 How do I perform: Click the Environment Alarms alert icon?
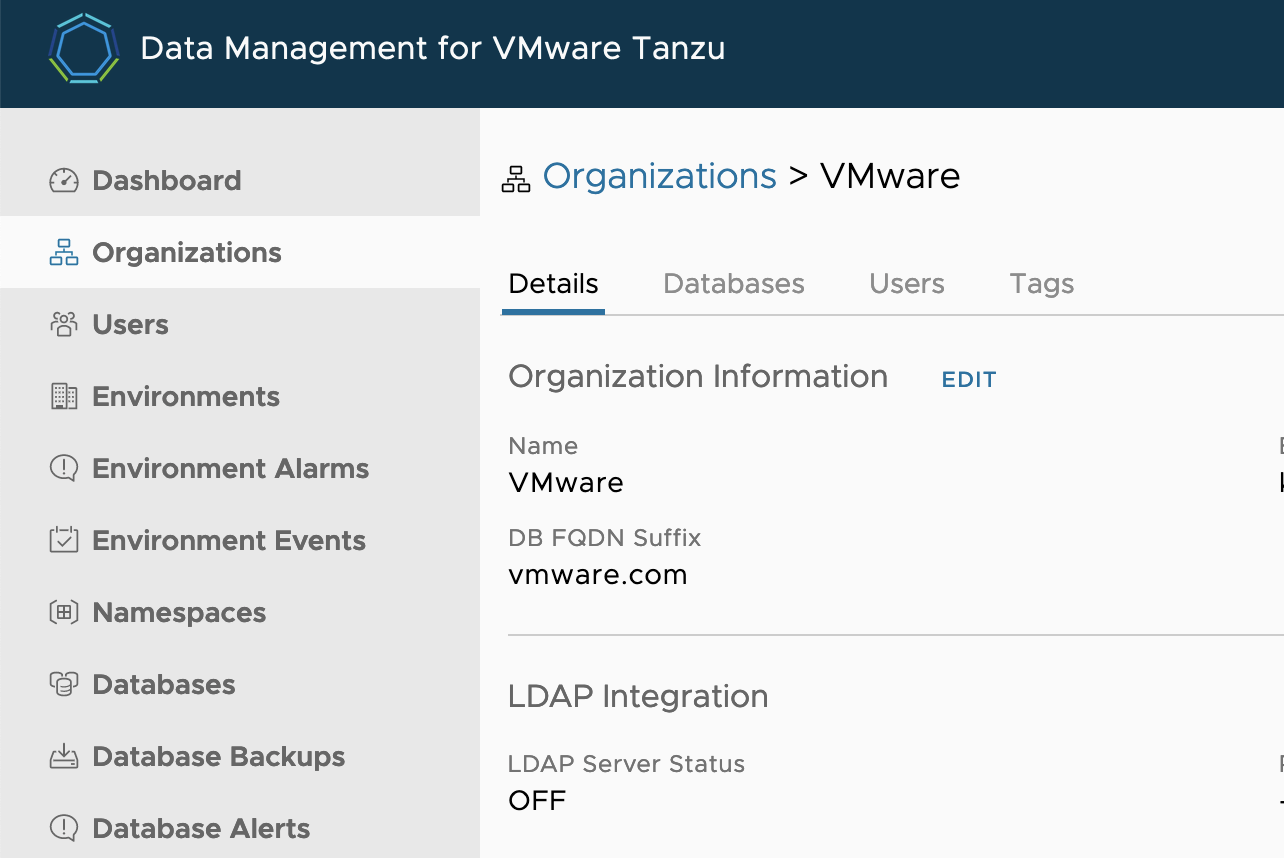[64, 469]
